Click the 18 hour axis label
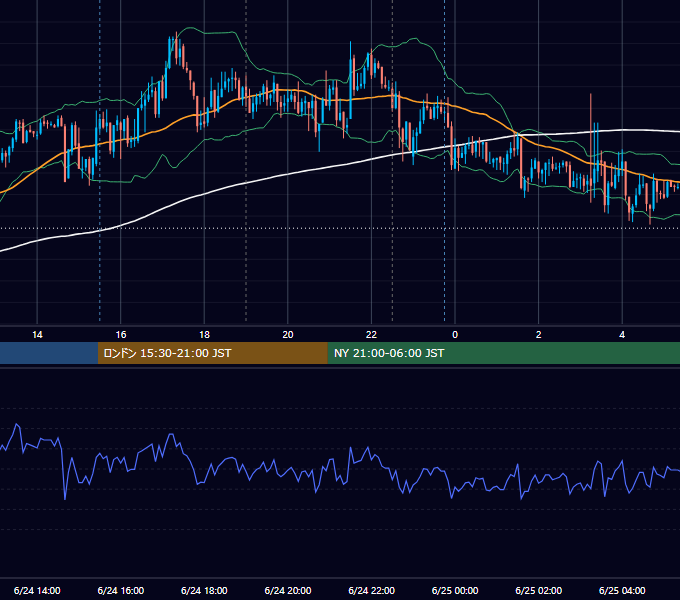680x600 pixels. (x=204, y=335)
